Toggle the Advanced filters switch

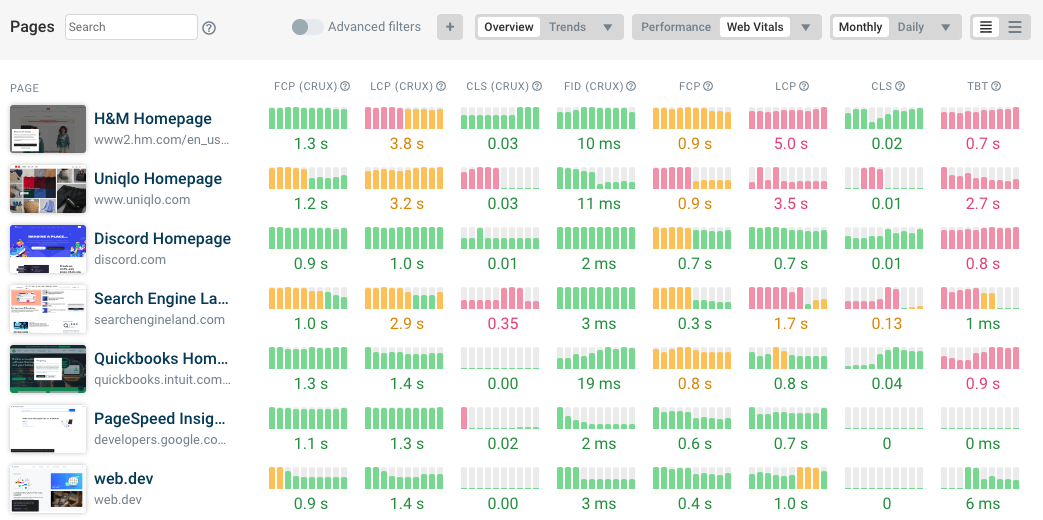[307, 27]
